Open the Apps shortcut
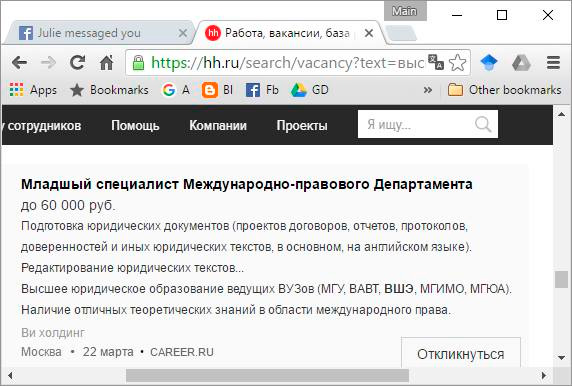 (33, 90)
